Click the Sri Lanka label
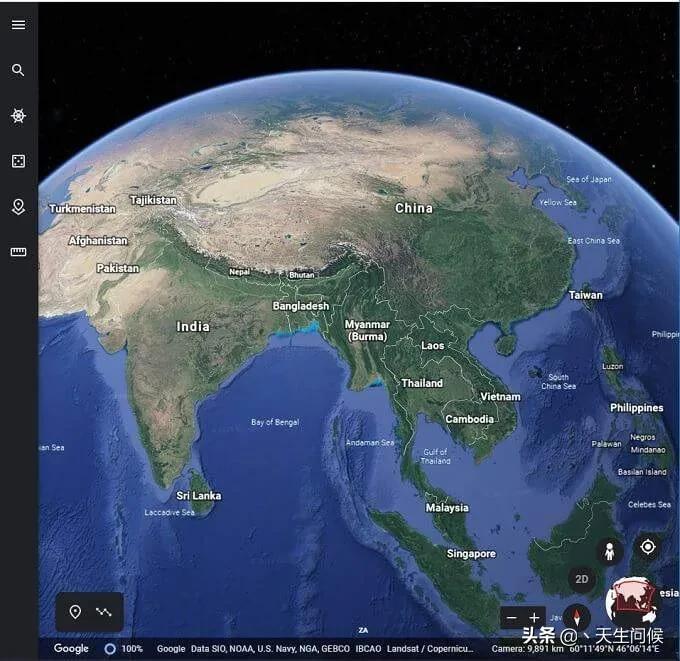This screenshot has width=680, height=661. [199, 496]
